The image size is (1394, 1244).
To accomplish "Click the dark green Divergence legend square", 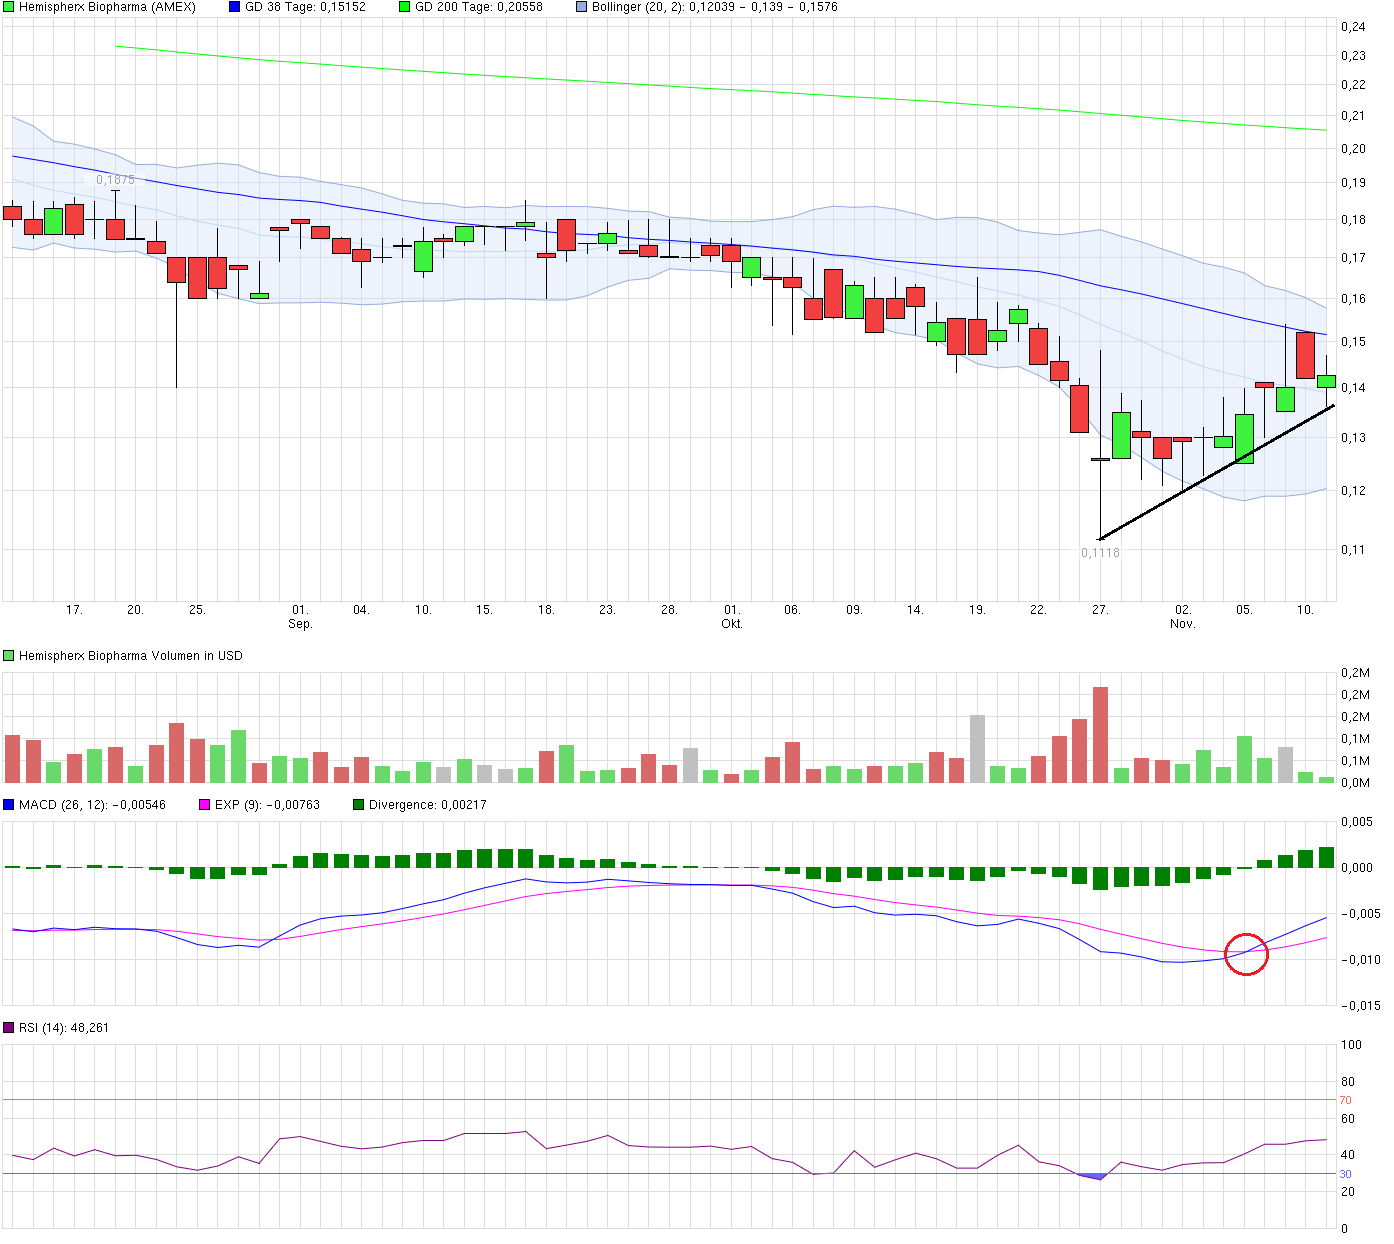I will pyautogui.click(x=359, y=805).
